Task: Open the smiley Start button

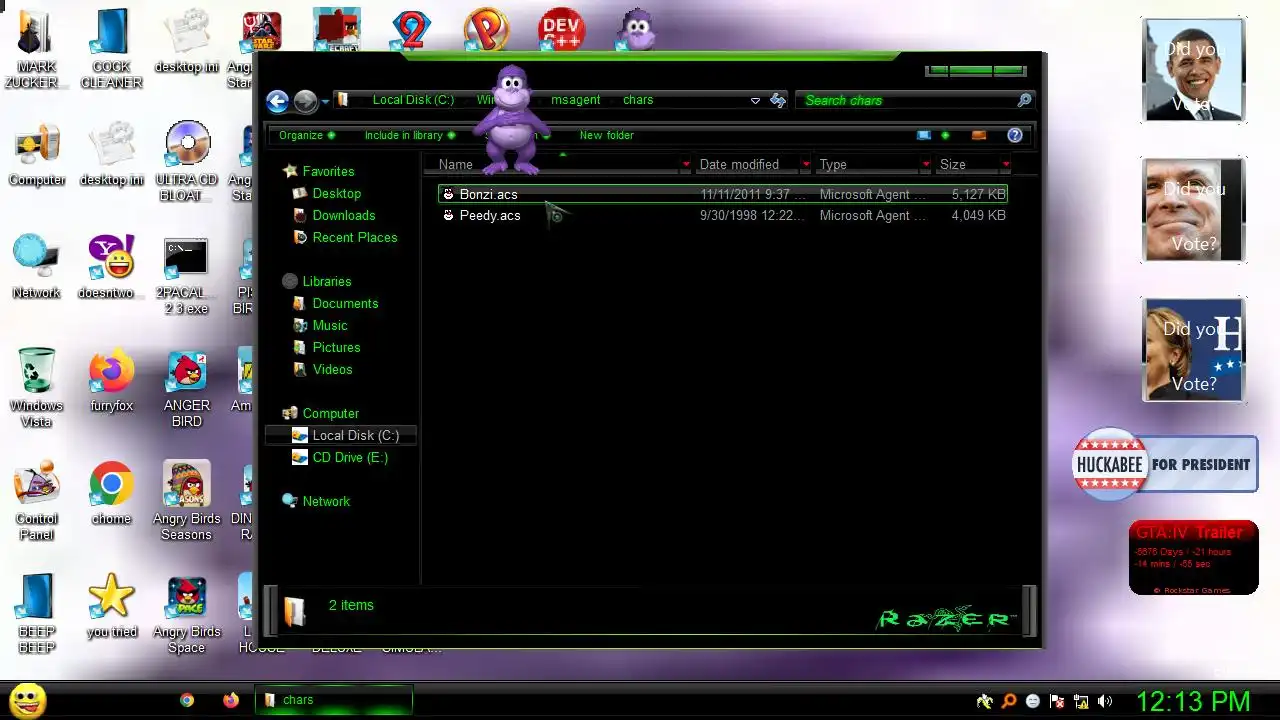Action: 27,700
